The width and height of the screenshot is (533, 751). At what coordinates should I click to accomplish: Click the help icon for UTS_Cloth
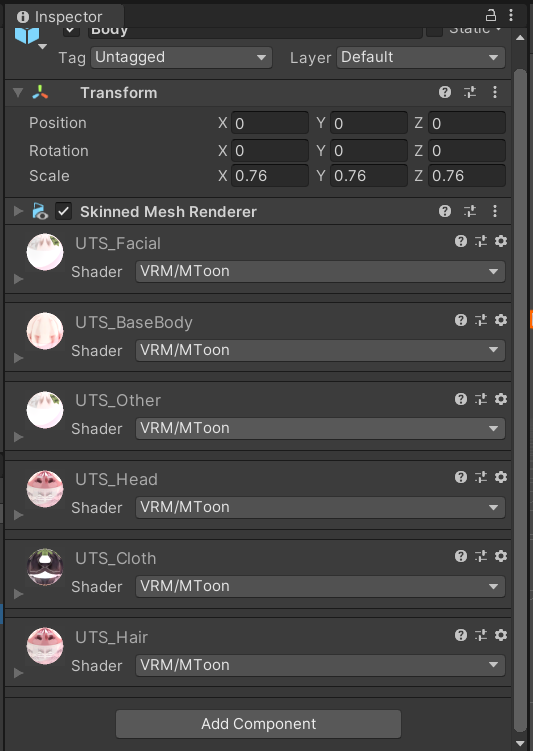coord(461,556)
